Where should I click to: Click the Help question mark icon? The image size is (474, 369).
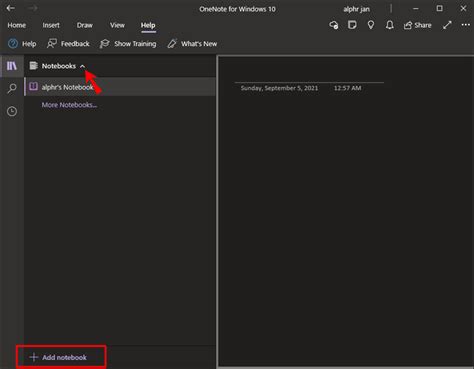pyautogui.click(x=13, y=44)
